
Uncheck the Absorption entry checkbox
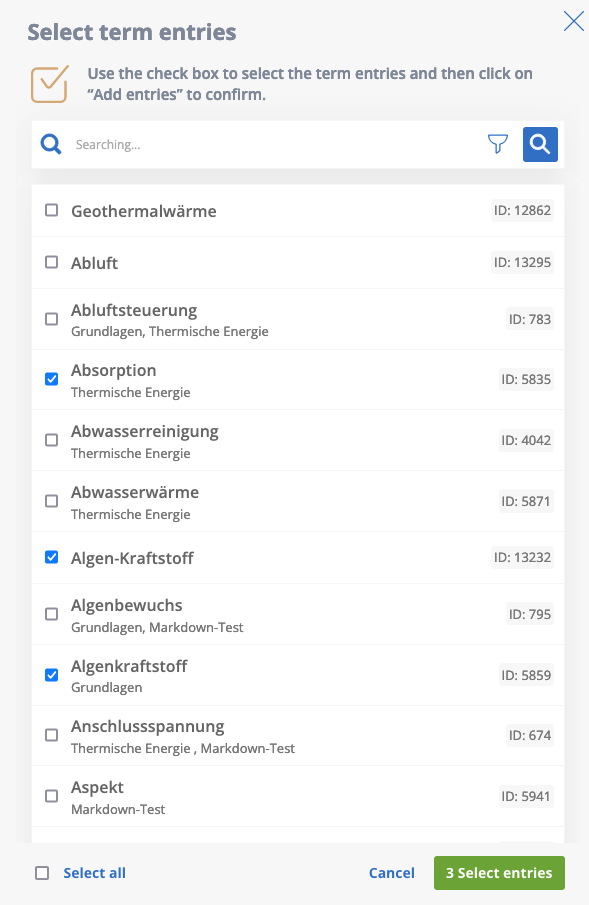pyautogui.click(x=51, y=379)
